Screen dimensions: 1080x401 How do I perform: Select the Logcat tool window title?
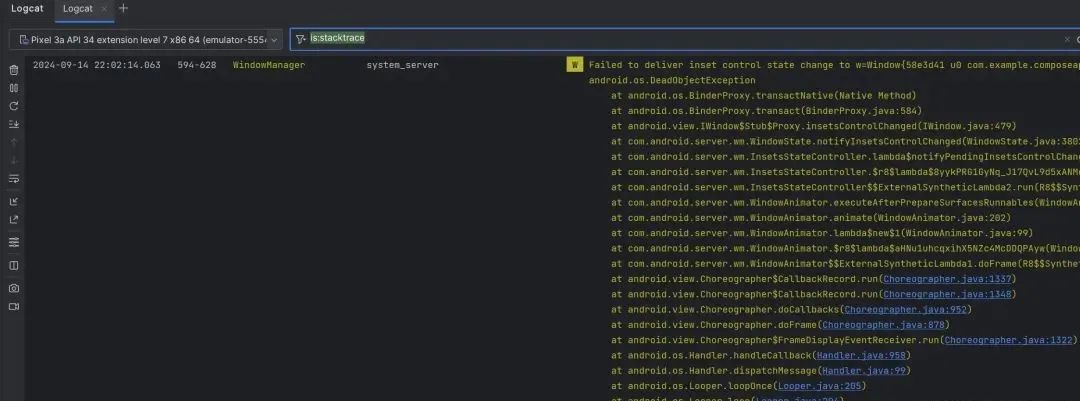(27, 8)
